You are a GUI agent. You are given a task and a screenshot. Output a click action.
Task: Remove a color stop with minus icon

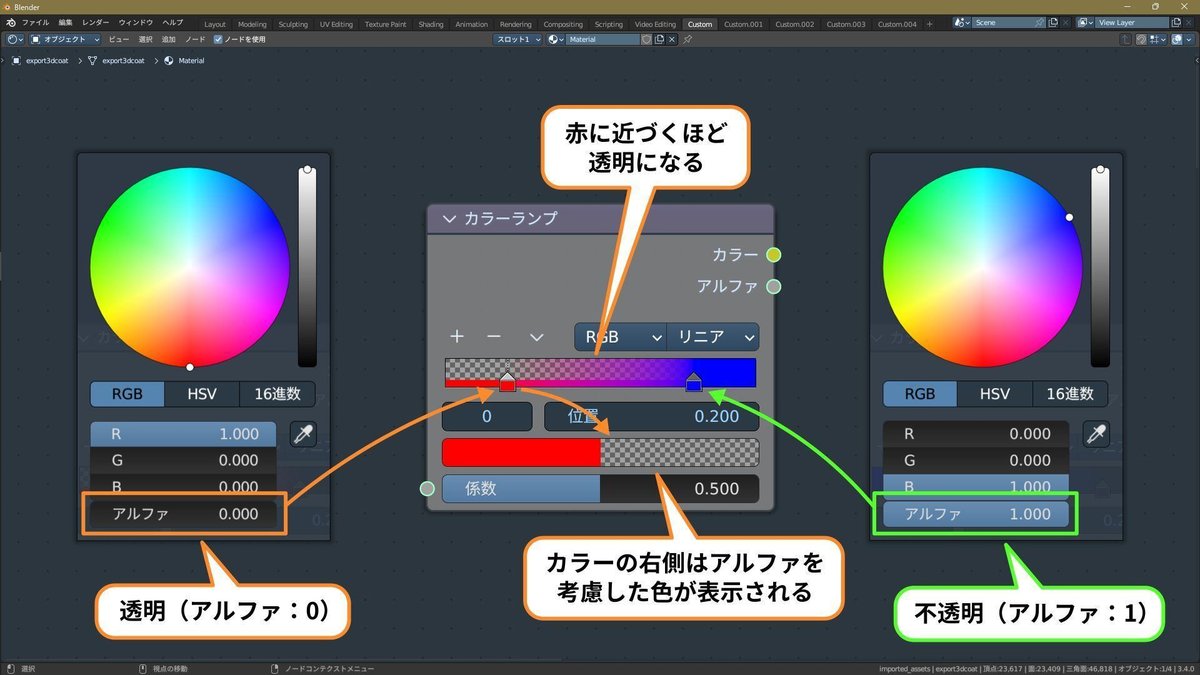[x=493, y=336]
